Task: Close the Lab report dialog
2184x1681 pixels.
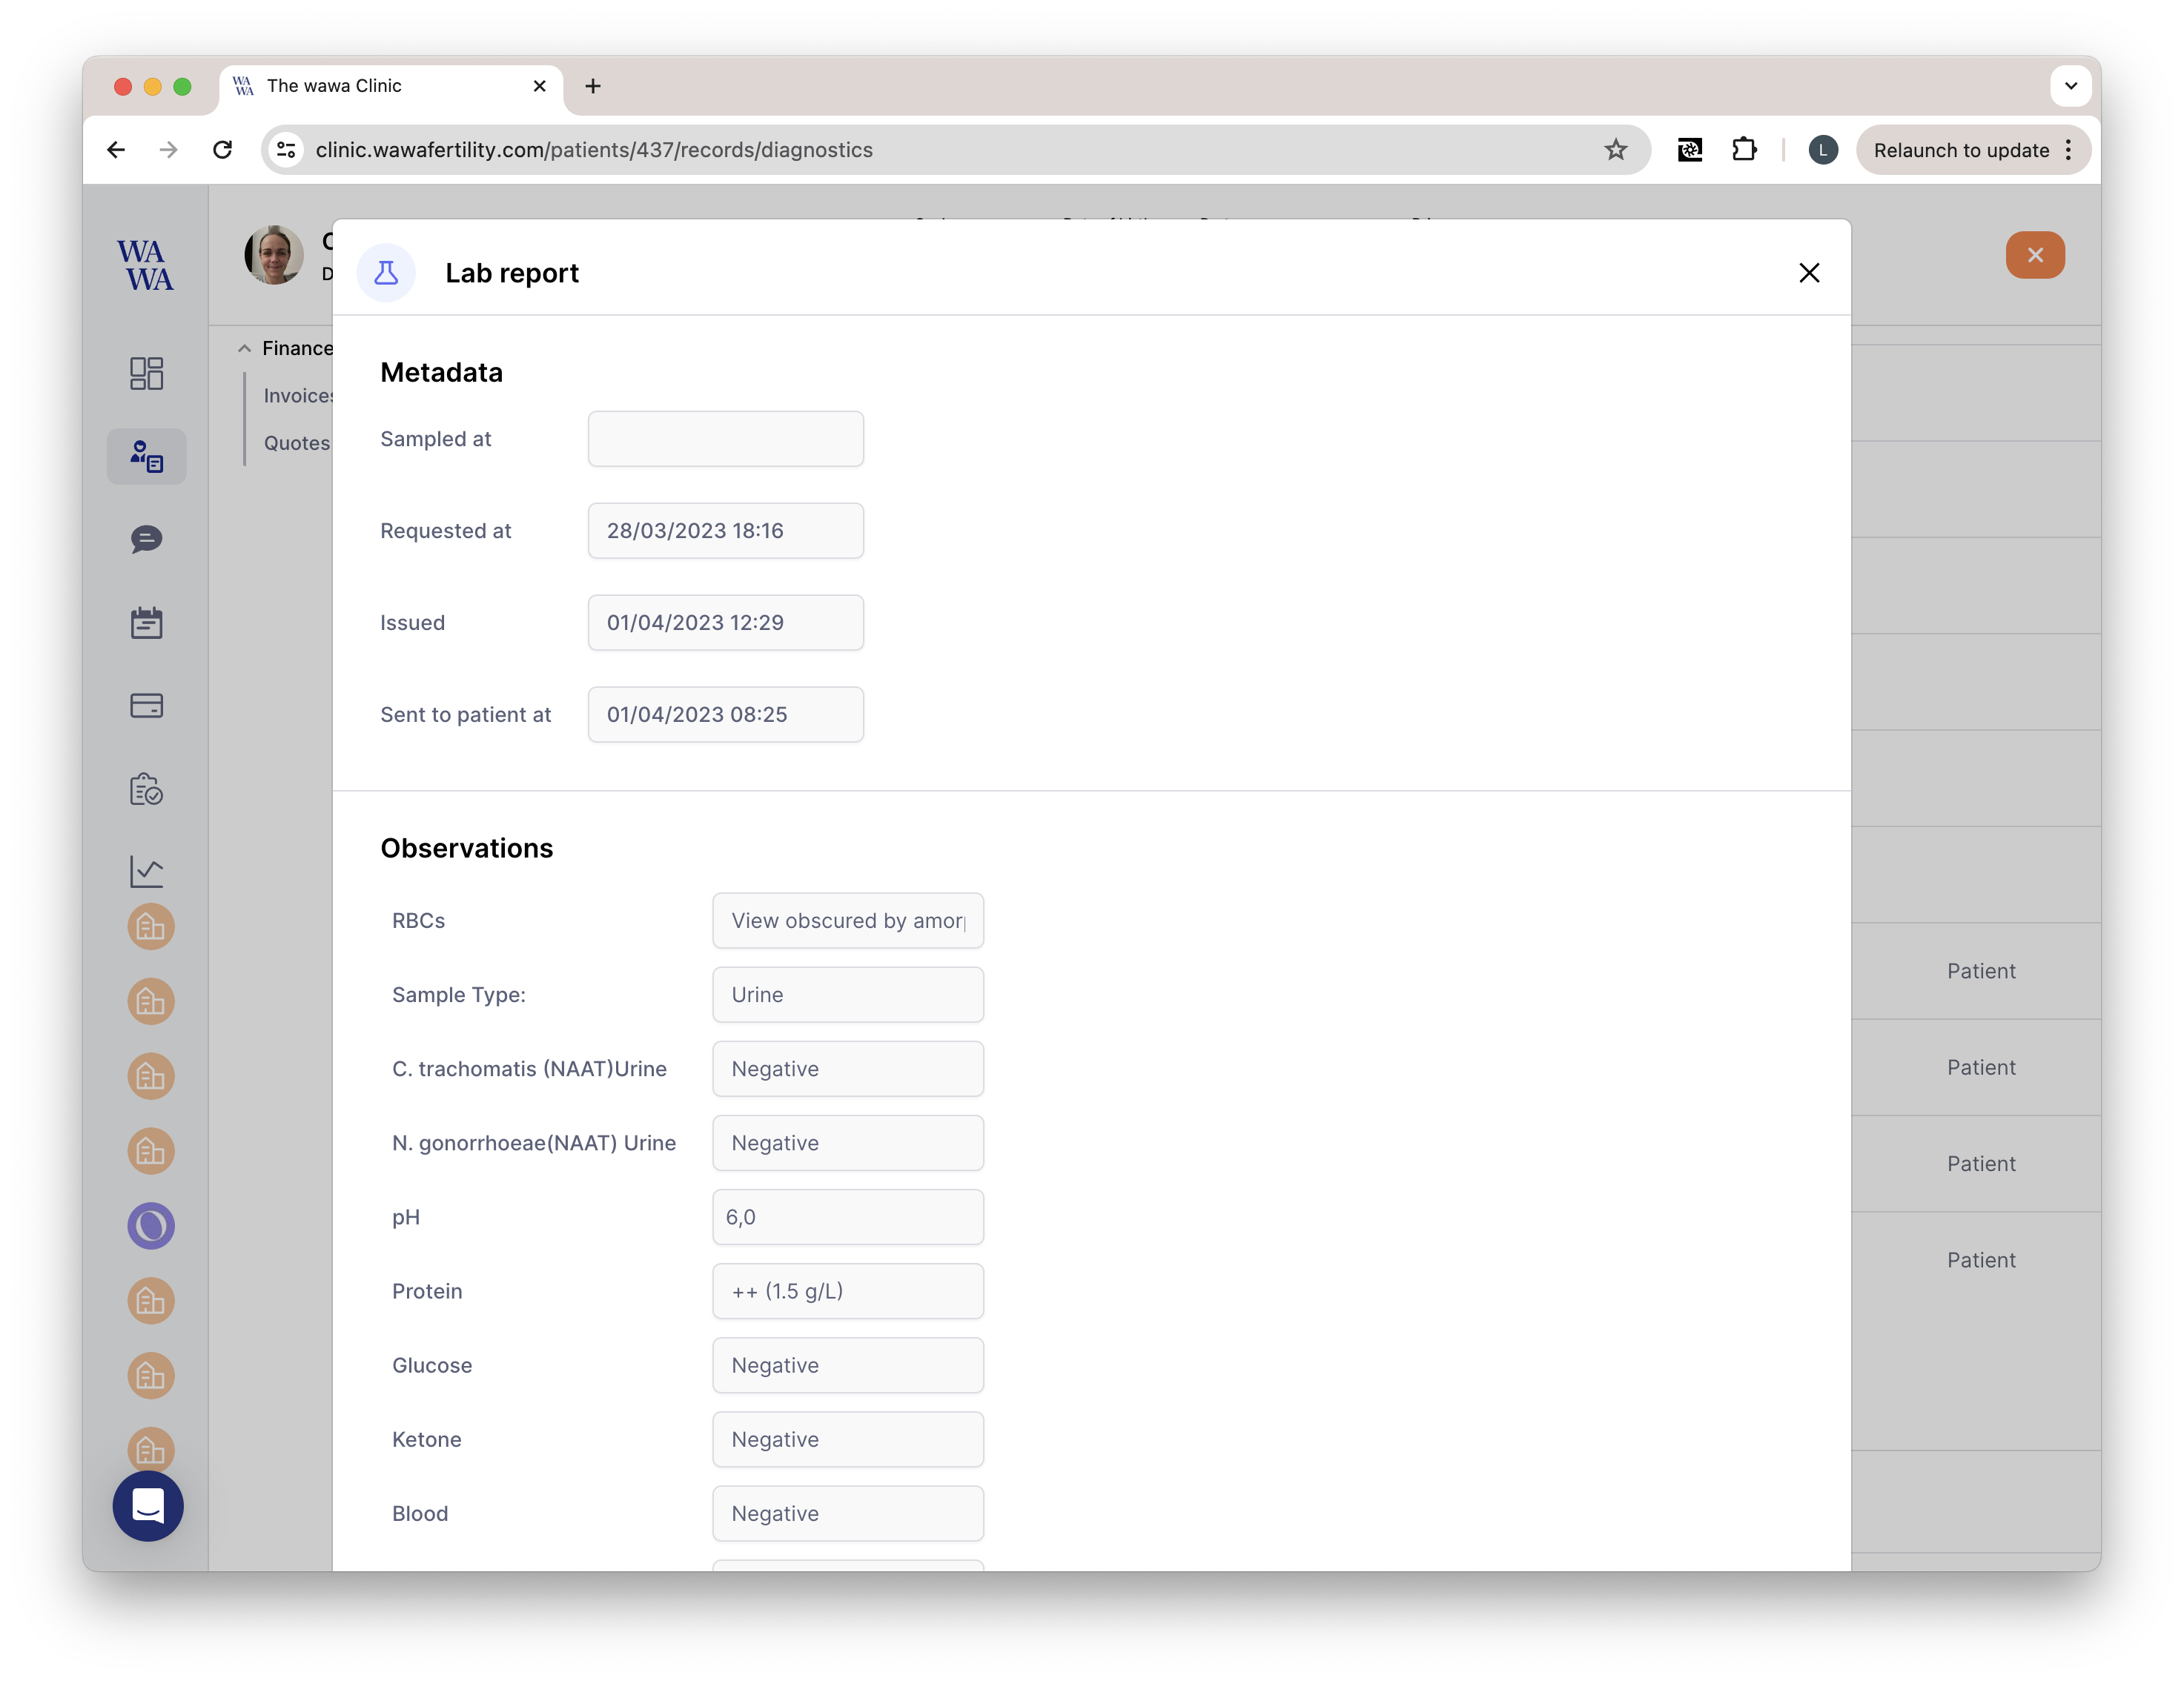Action: [1808, 273]
